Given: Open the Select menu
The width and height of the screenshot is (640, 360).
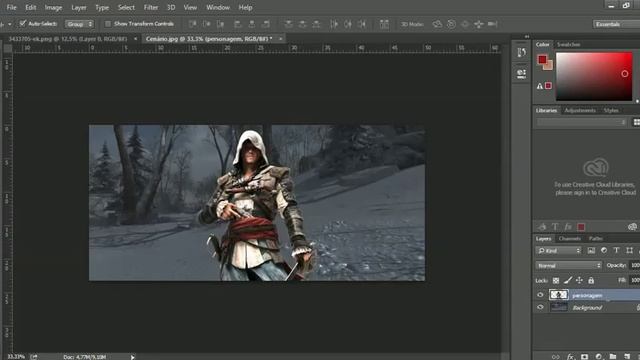Looking at the screenshot, I should coord(126,7).
